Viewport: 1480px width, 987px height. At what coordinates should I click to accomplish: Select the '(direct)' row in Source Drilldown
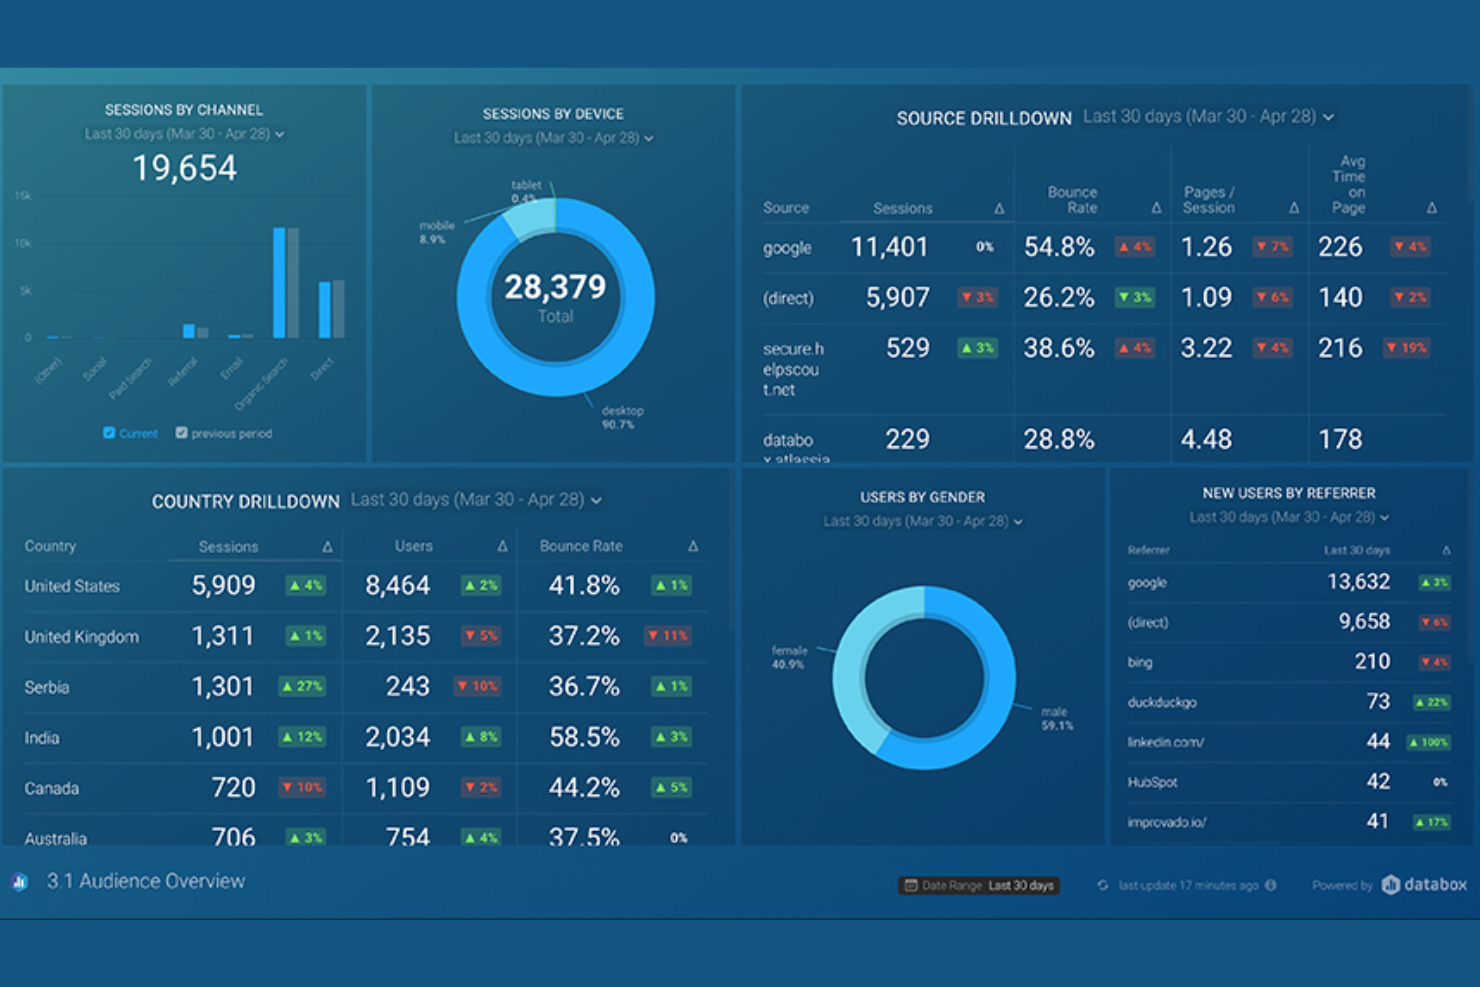click(1103, 298)
